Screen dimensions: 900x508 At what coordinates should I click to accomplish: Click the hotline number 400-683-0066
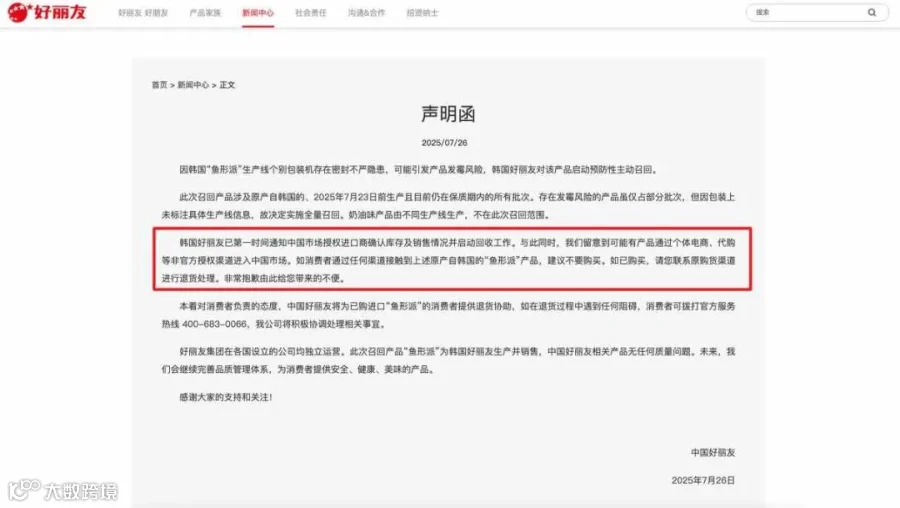214,324
